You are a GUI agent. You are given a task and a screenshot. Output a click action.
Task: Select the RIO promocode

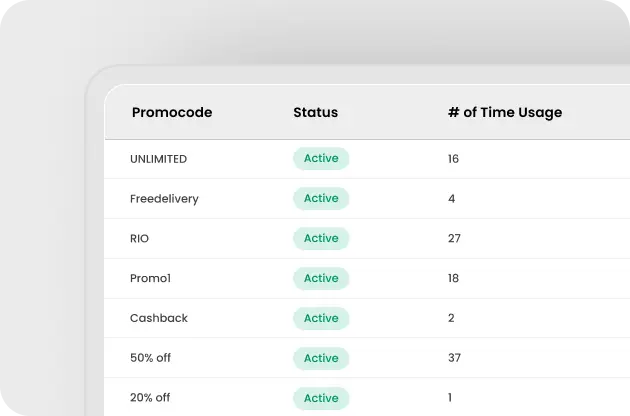(139, 238)
